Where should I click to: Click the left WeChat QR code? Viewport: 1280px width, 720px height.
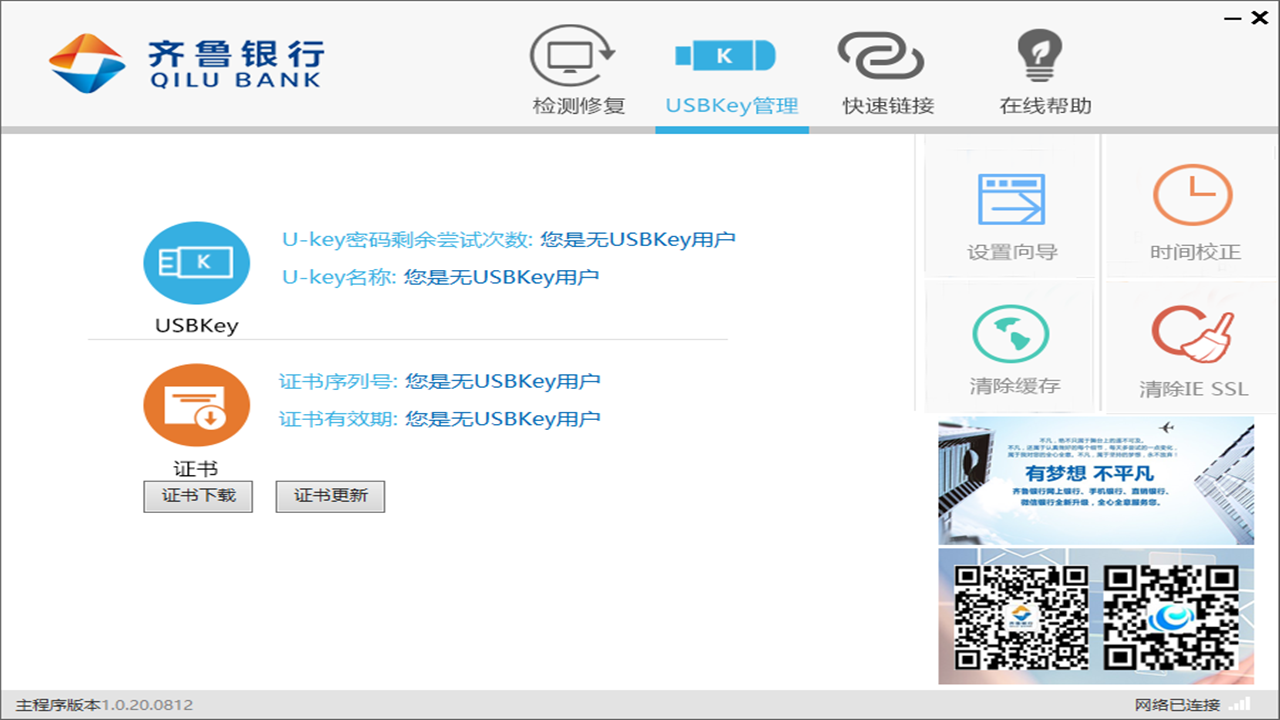(x=1020, y=617)
